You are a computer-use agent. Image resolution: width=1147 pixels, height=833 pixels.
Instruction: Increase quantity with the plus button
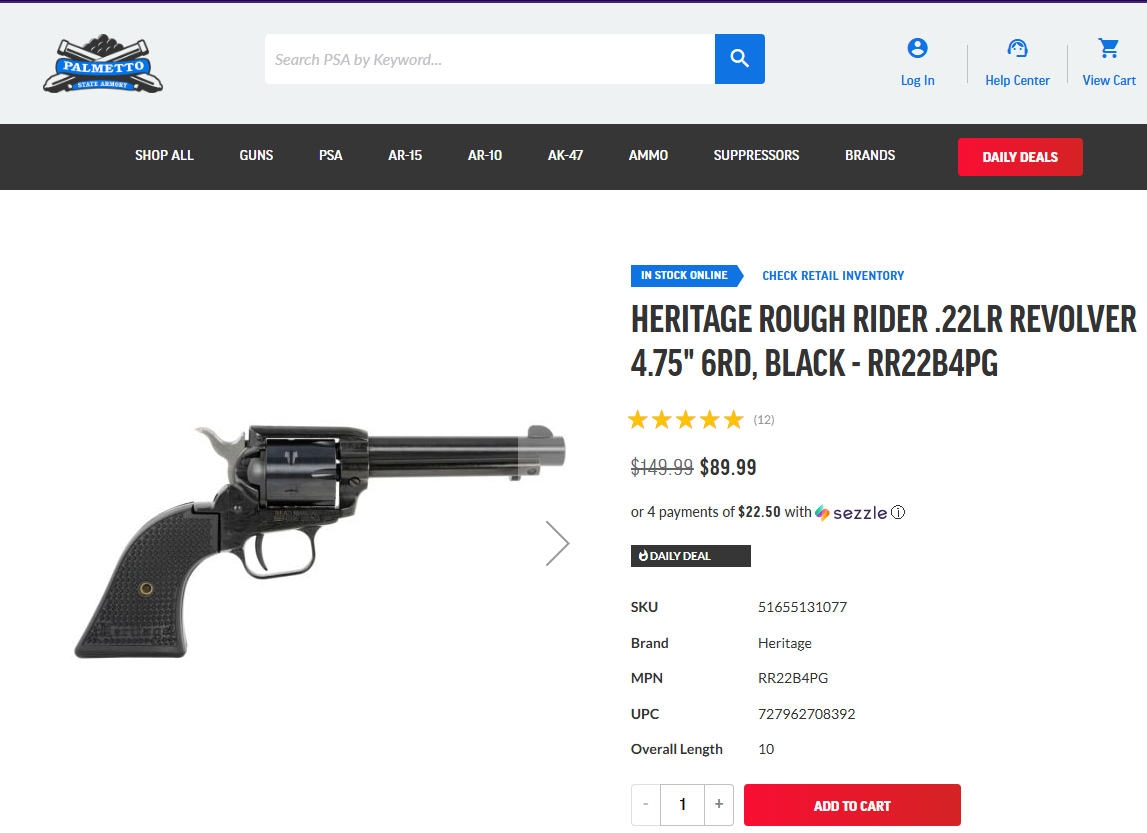(x=719, y=804)
